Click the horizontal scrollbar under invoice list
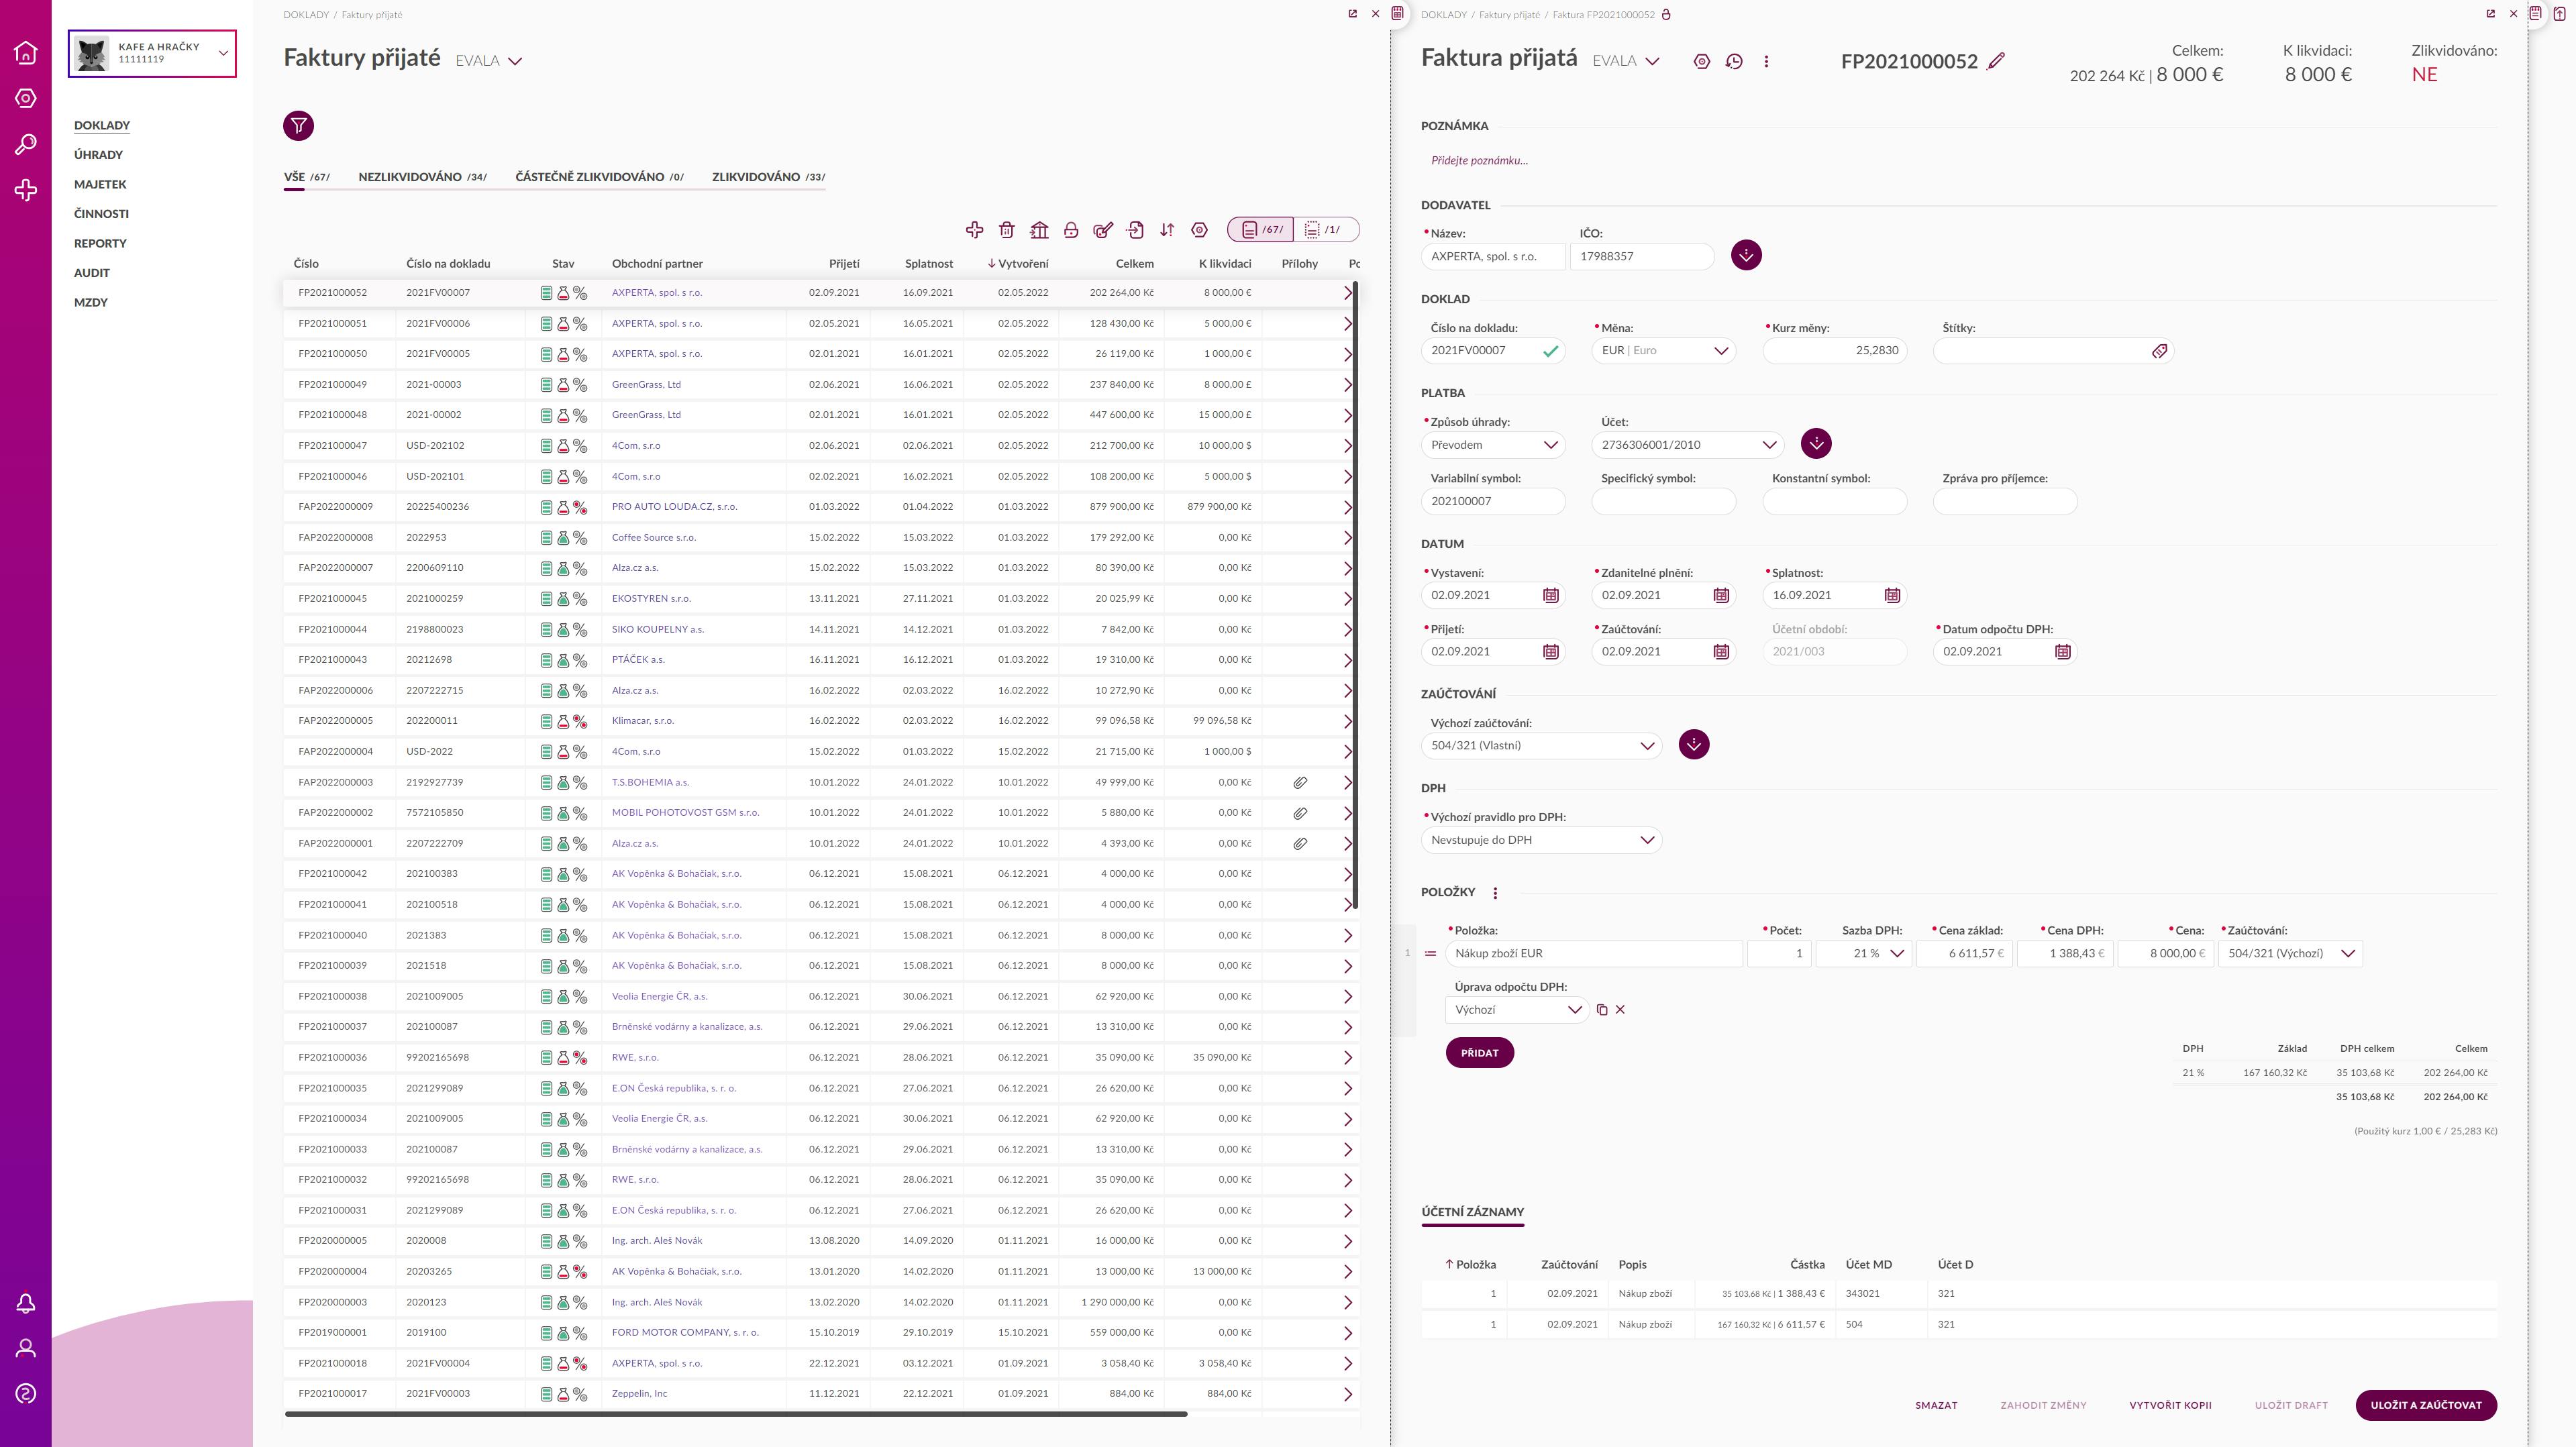Viewport: 2576px width, 1447px height. tap(736, 1414)
